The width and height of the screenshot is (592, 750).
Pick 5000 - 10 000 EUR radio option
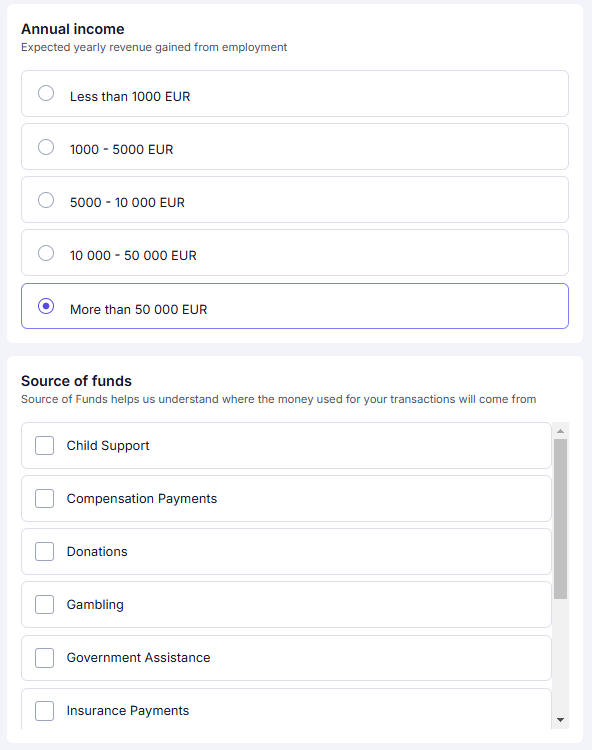tap(46, 200)
